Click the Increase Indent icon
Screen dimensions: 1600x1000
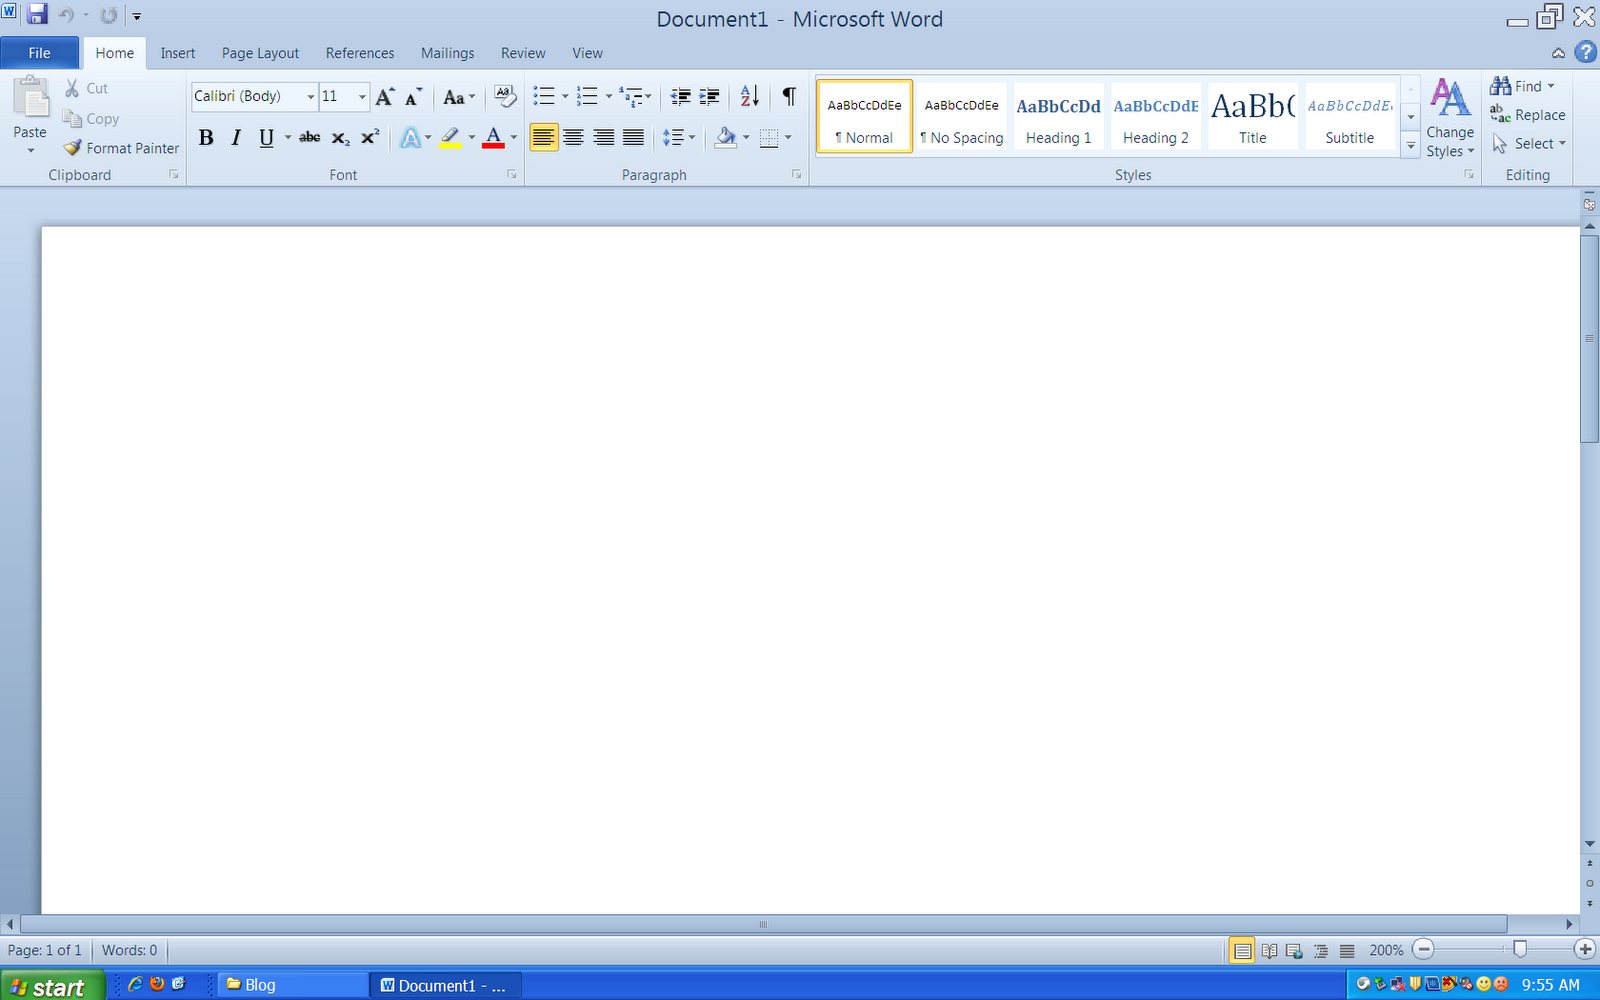coord(710,96)
